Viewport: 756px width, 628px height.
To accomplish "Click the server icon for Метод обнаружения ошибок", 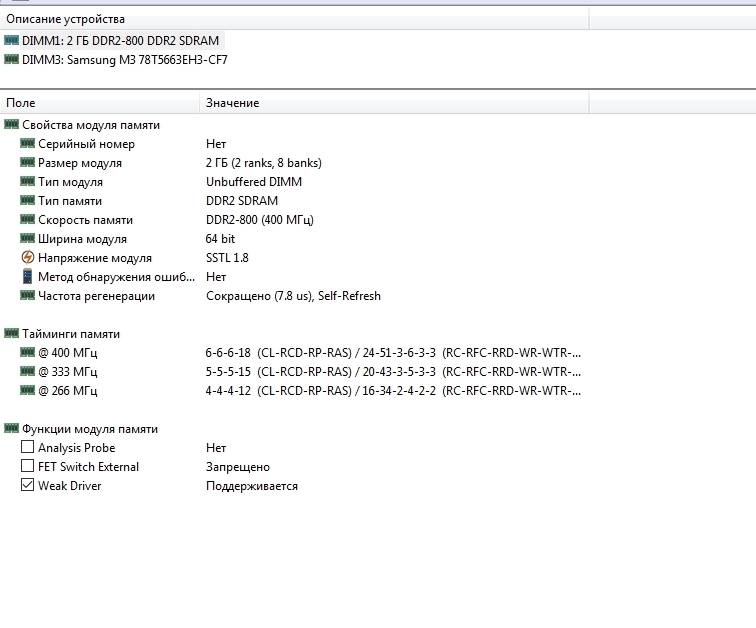I will pyautogui.click(x=27, y=276).
